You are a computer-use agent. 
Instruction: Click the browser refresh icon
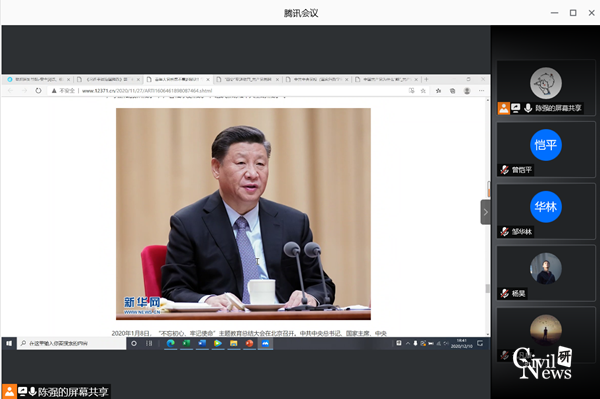[x=38, y=91]
